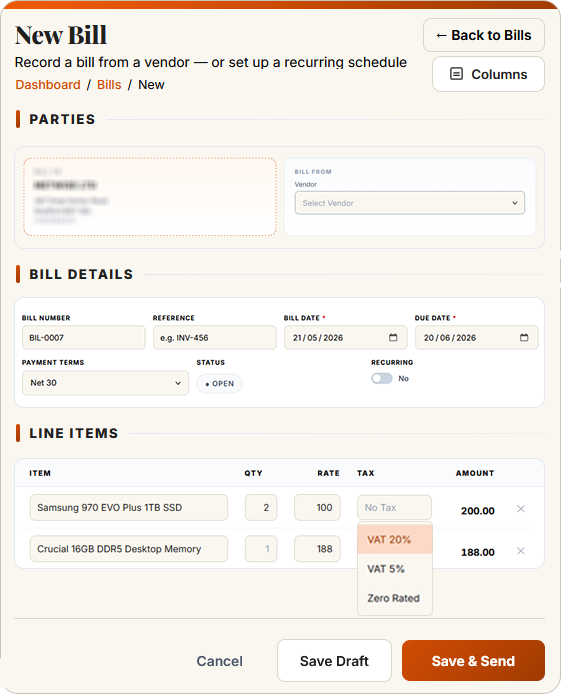Image resolution: width=561 pixels, height=694 pixels.
Task: Click the No Tax selector on Samsung row
Action: point(394,508)
